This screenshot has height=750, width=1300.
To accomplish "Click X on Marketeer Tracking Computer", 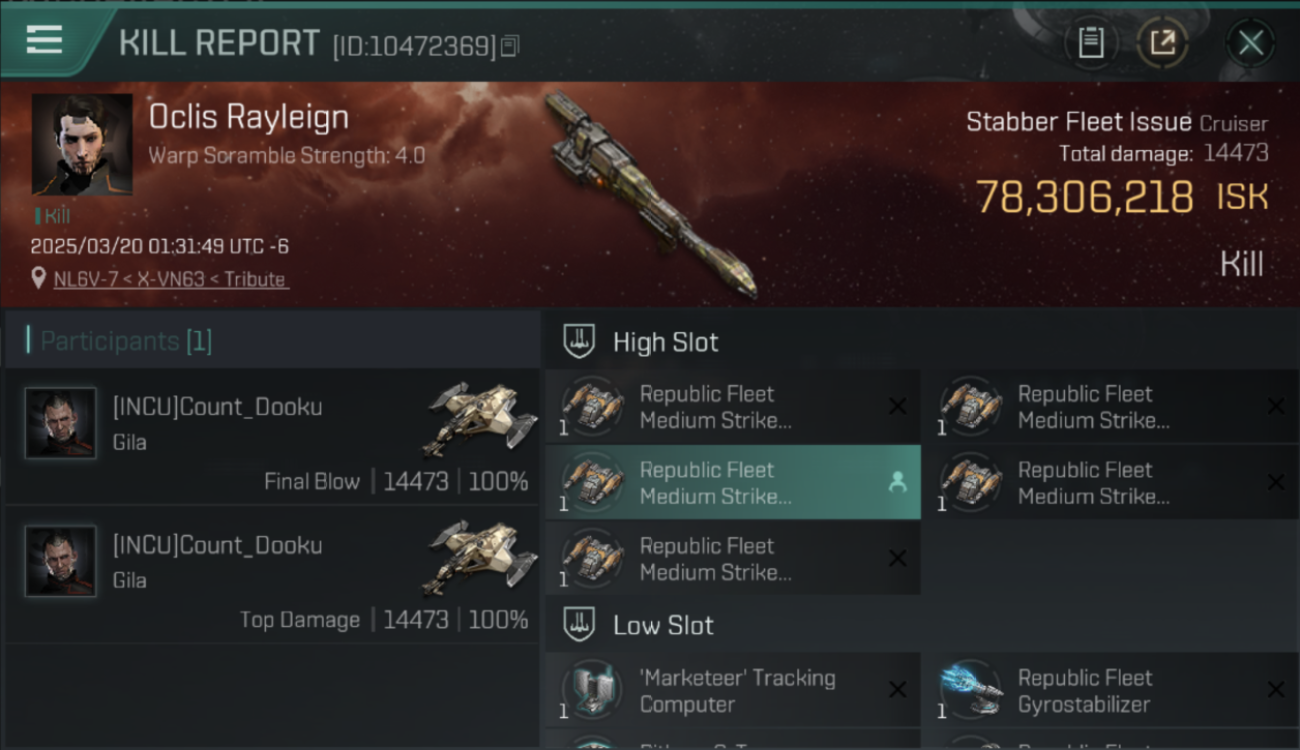I will coord(897,690).
